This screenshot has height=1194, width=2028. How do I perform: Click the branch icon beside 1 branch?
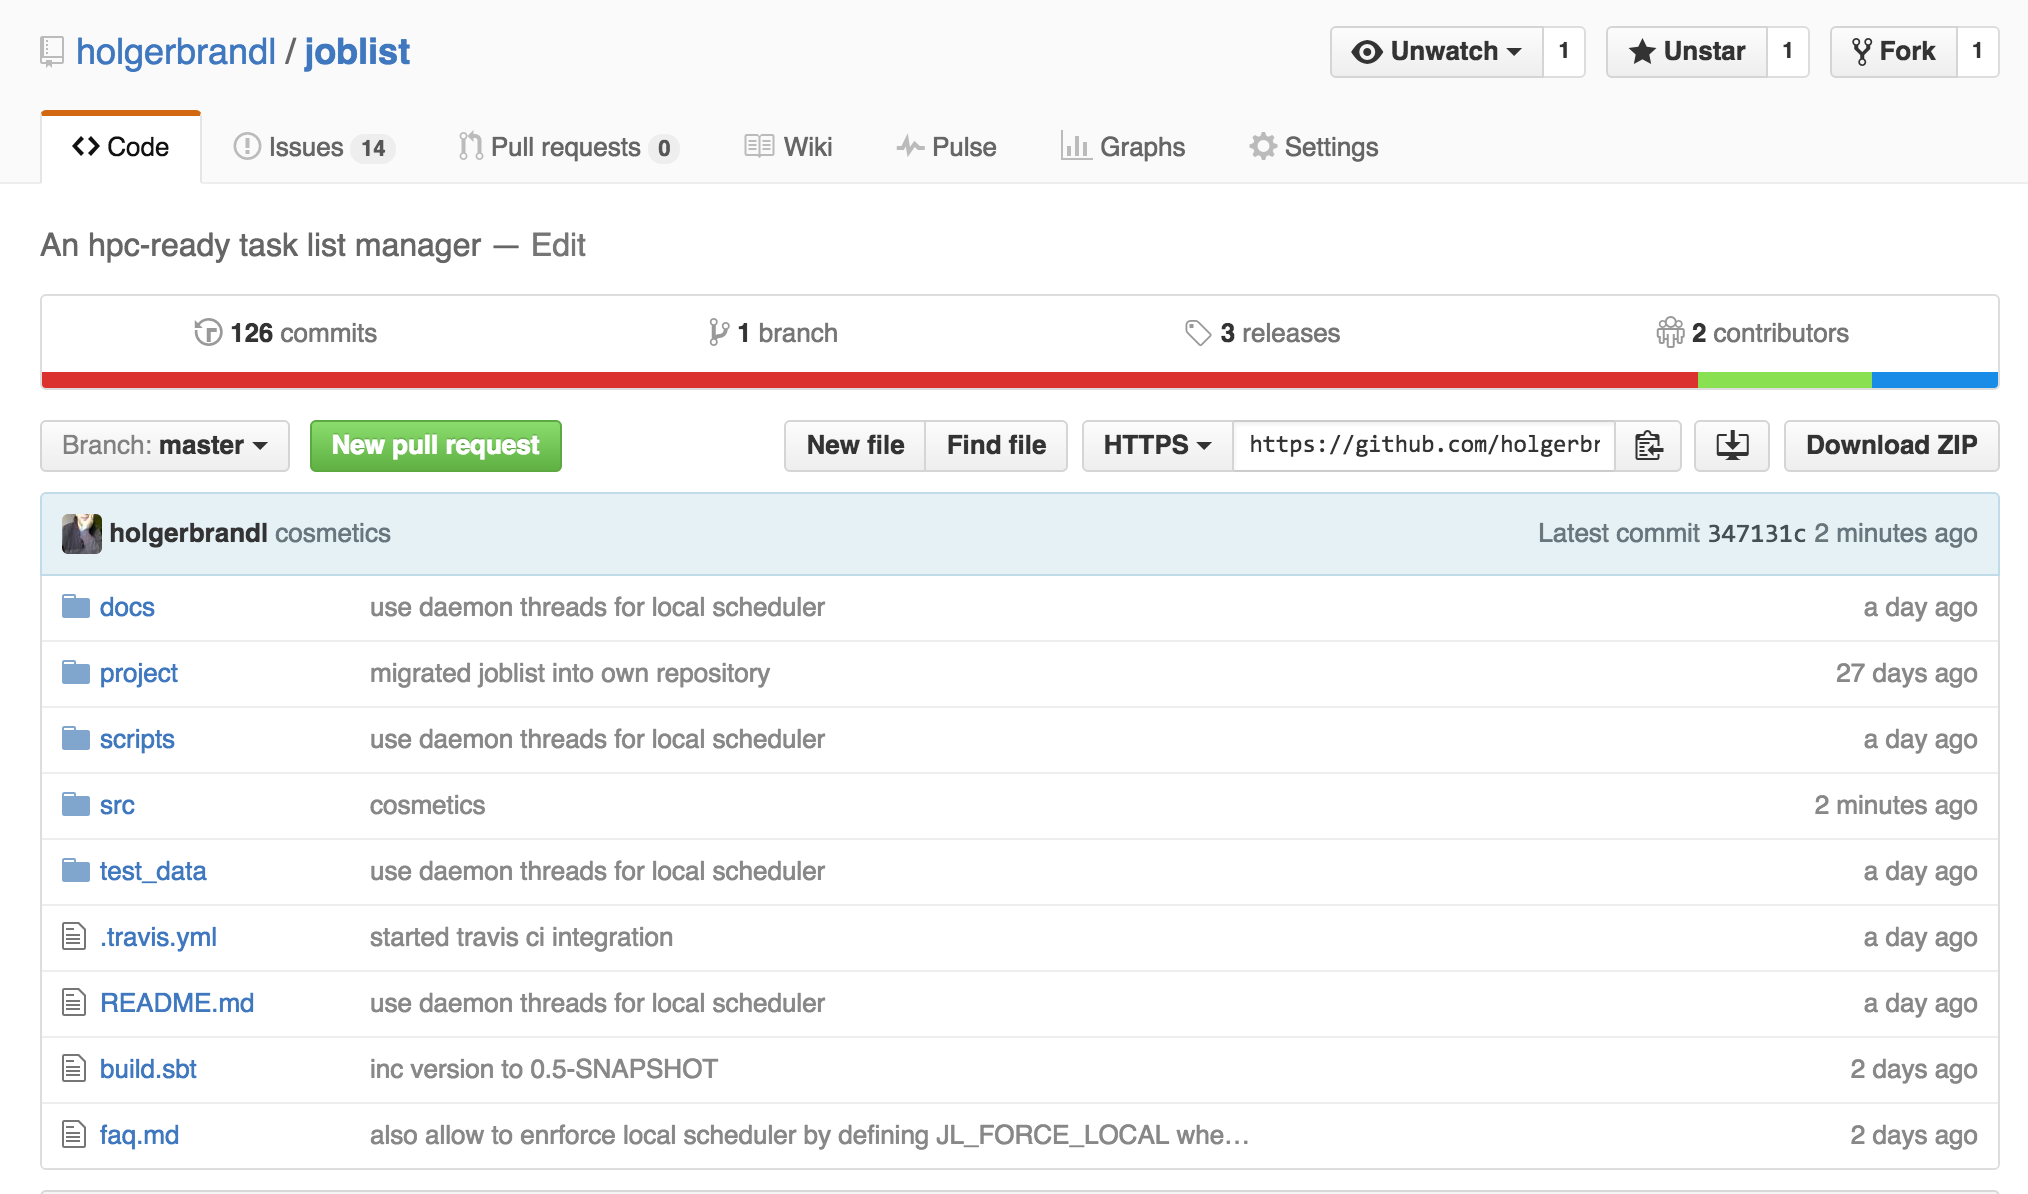[718, 333]
